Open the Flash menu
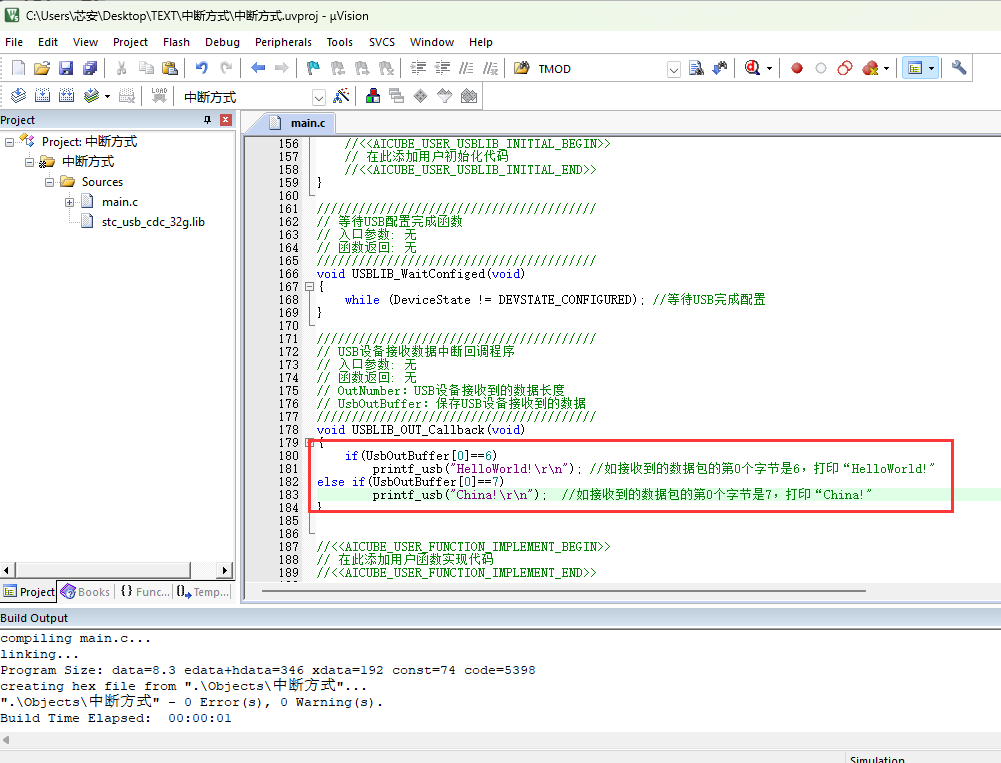Image resolution: width=1001 pixels, height=763 pixels. point(176,42)
